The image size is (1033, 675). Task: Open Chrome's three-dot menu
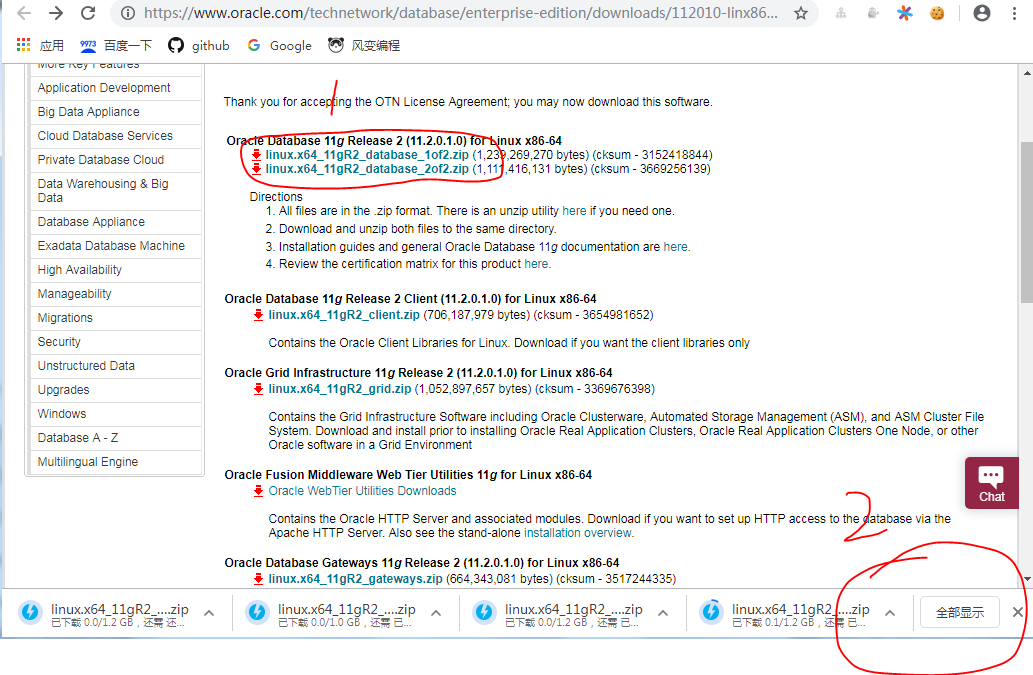click(1014, 13)
